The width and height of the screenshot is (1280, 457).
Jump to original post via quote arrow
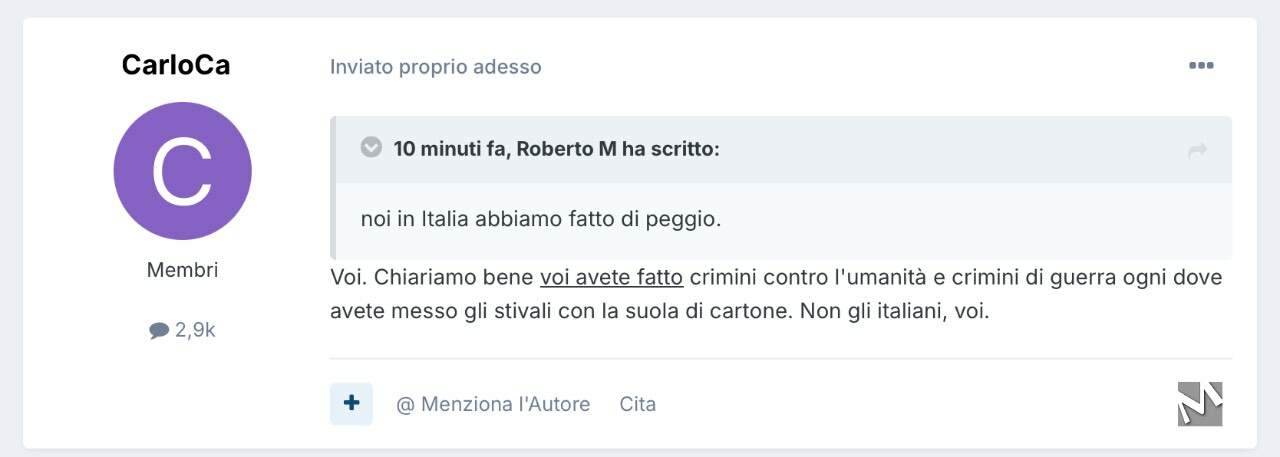point(1197,151)
